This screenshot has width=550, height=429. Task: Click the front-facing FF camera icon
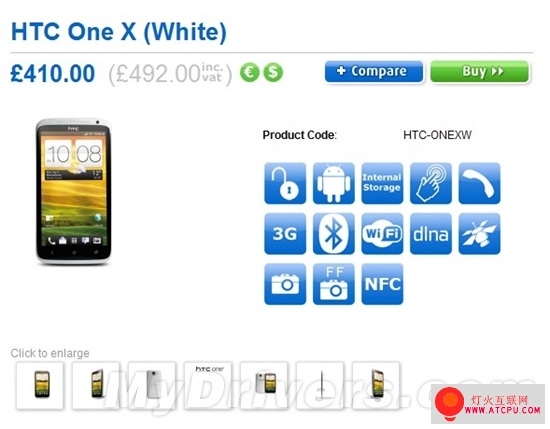(x=334, y=284)
